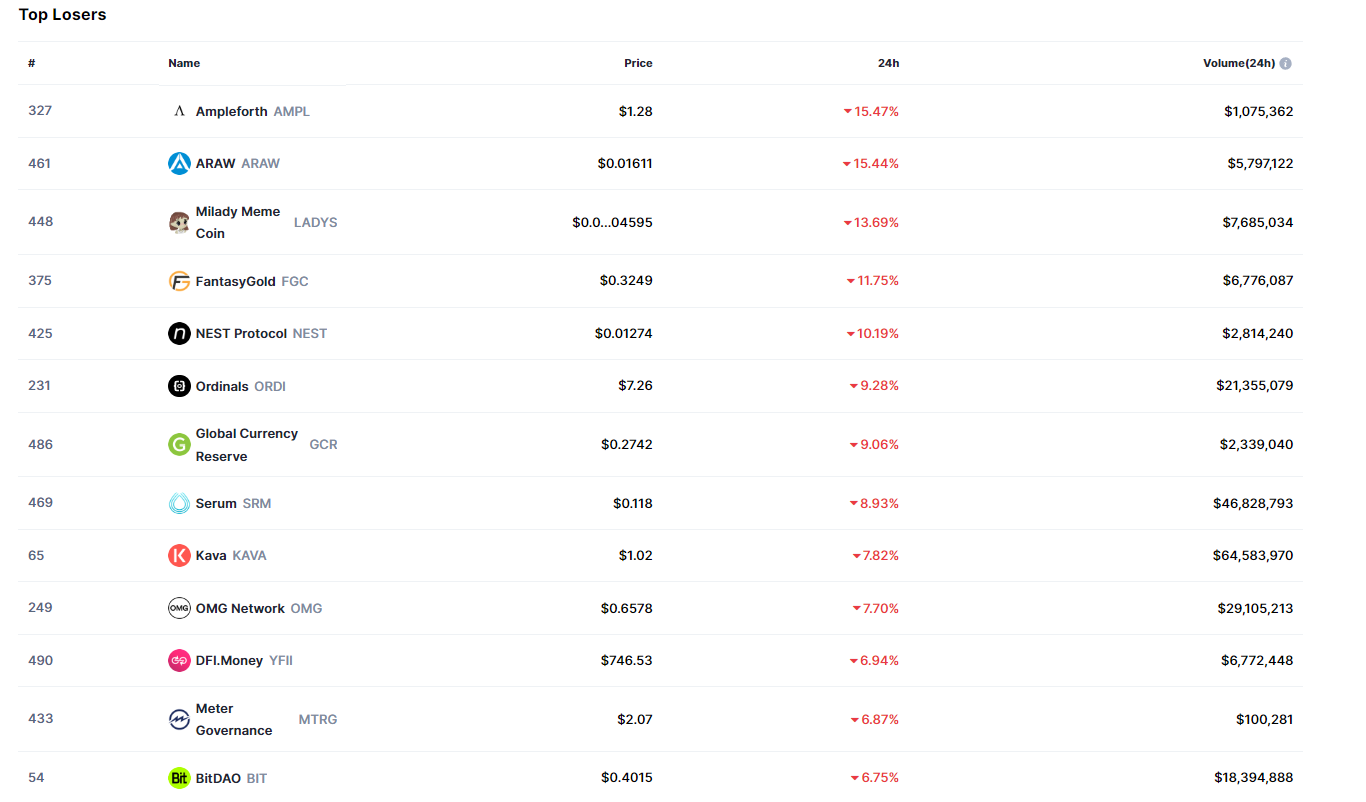Sort table by the 24h column header
The image size is (1366, 802).
click(x=888, y=63)
